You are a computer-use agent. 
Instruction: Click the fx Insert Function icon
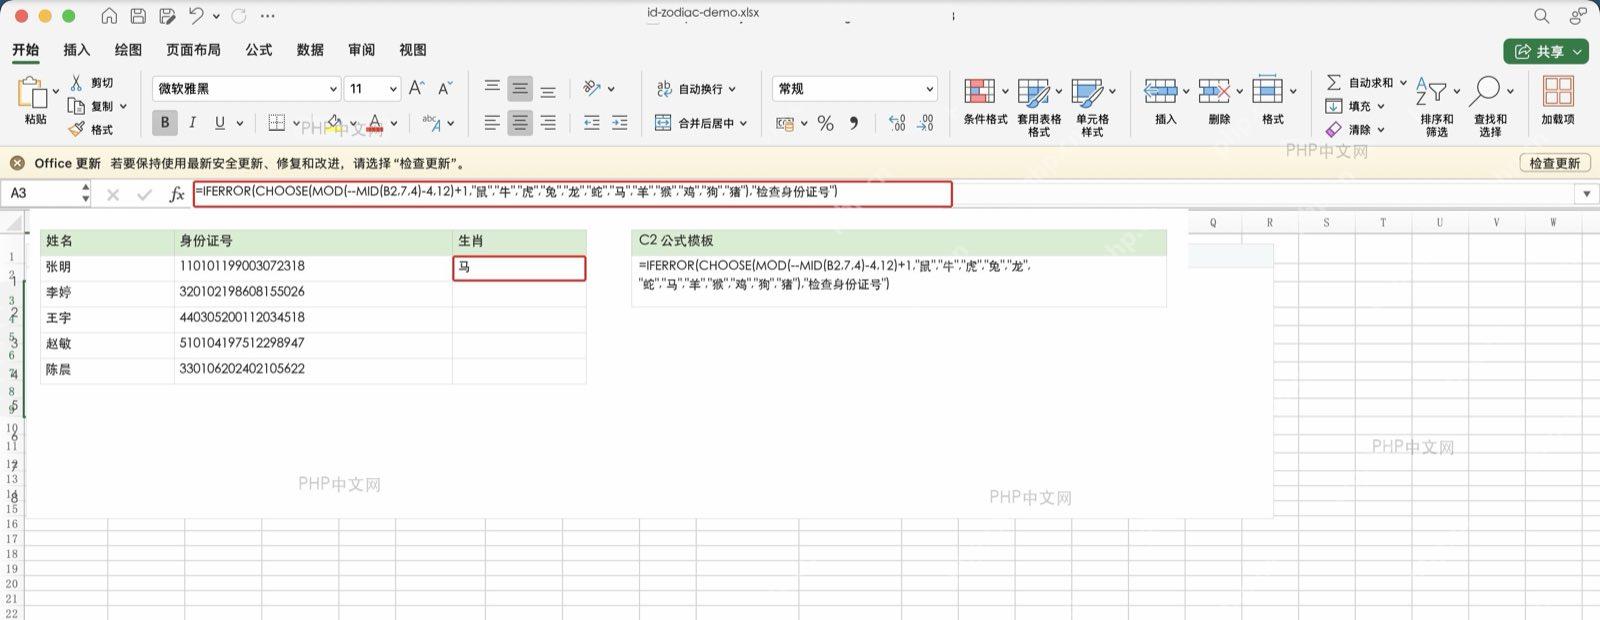177,194
